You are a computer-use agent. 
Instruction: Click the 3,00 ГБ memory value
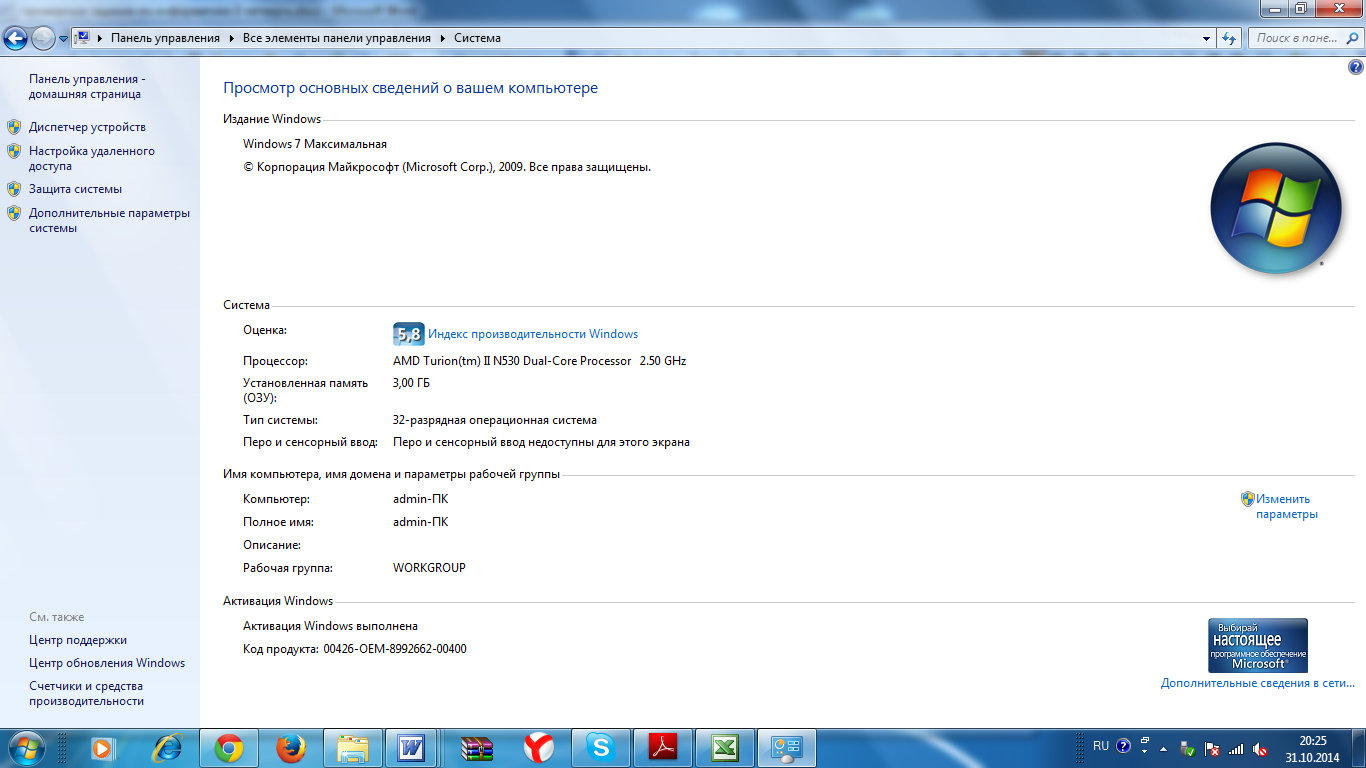(x=412, y=383)
